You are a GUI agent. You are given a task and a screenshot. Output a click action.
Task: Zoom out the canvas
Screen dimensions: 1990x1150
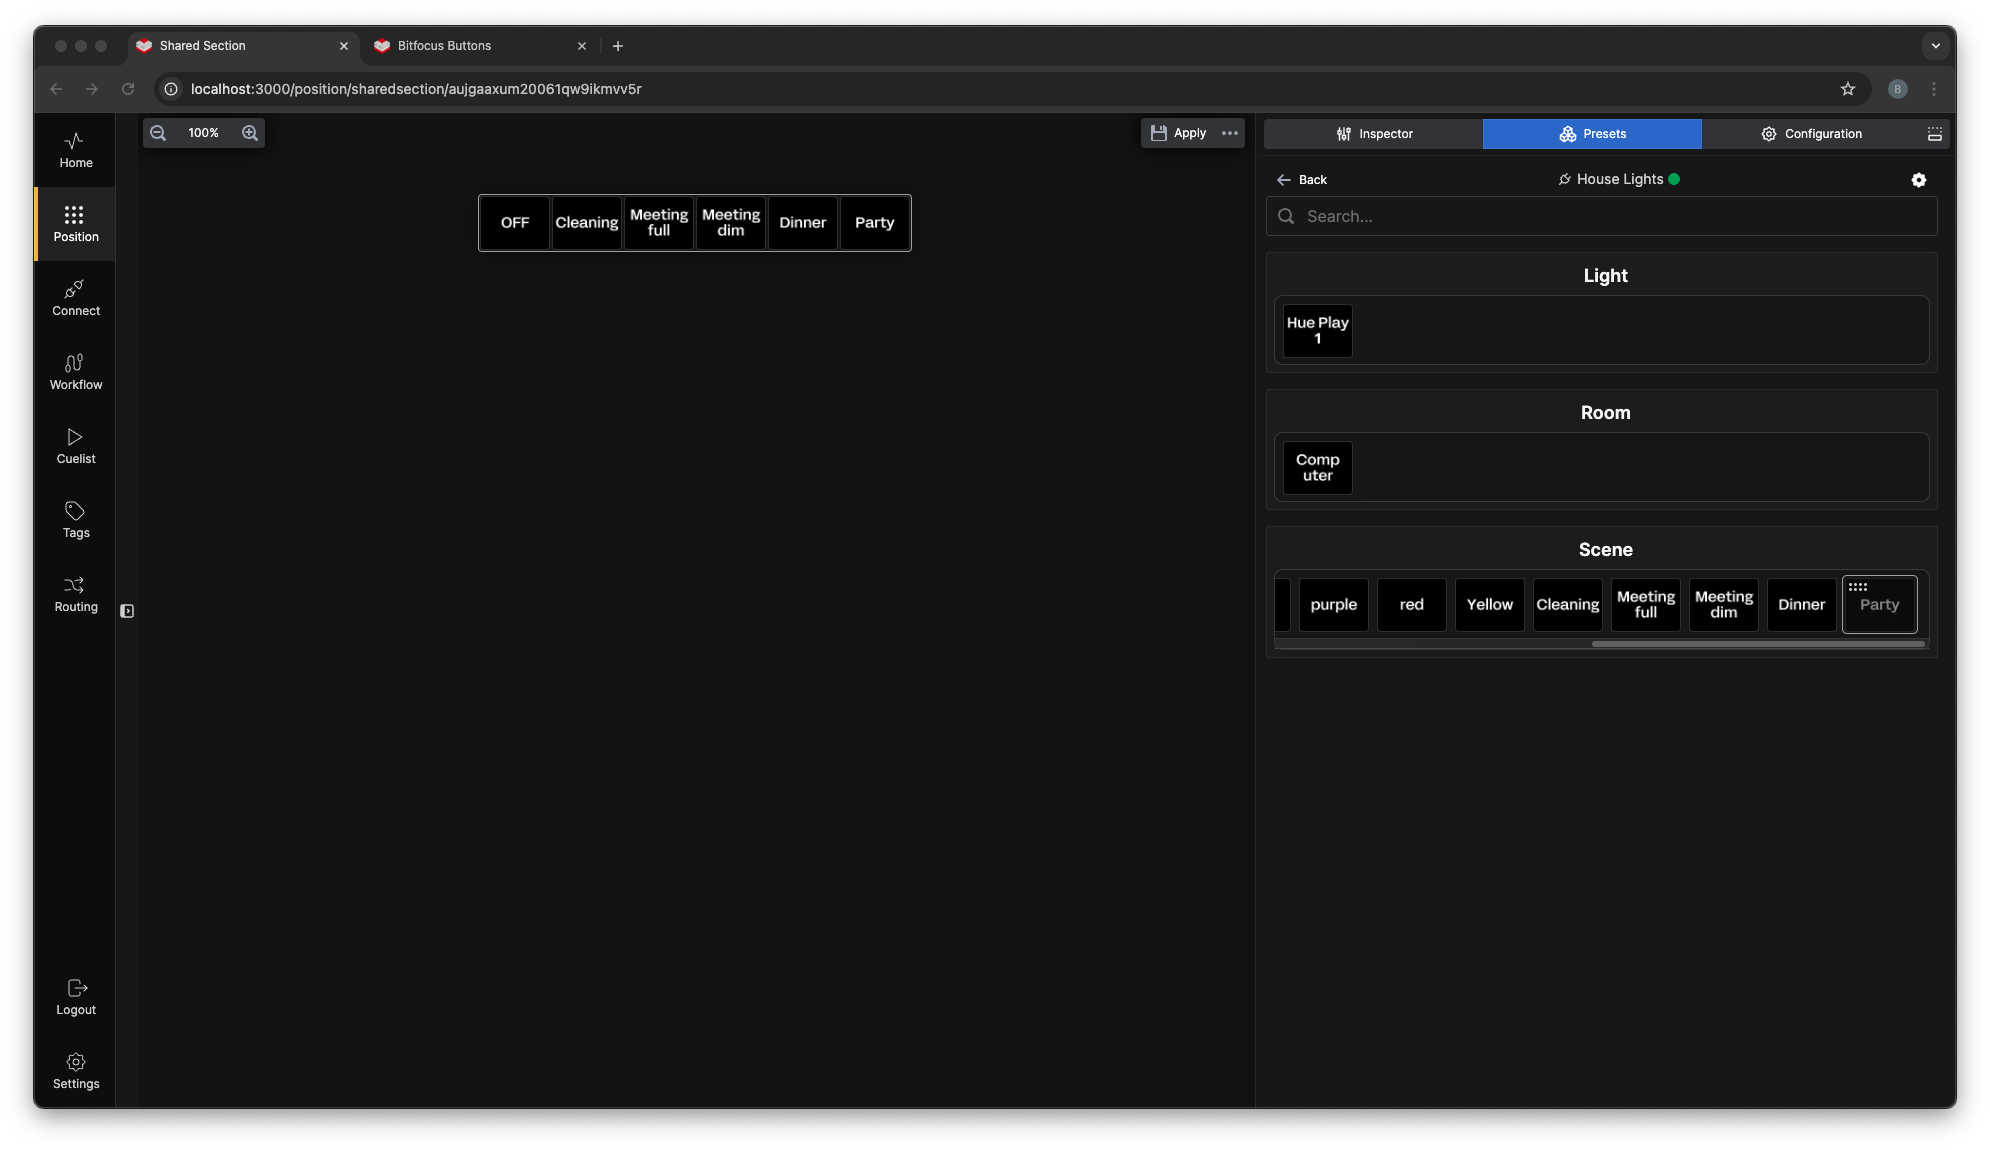[x=158, y=133]
